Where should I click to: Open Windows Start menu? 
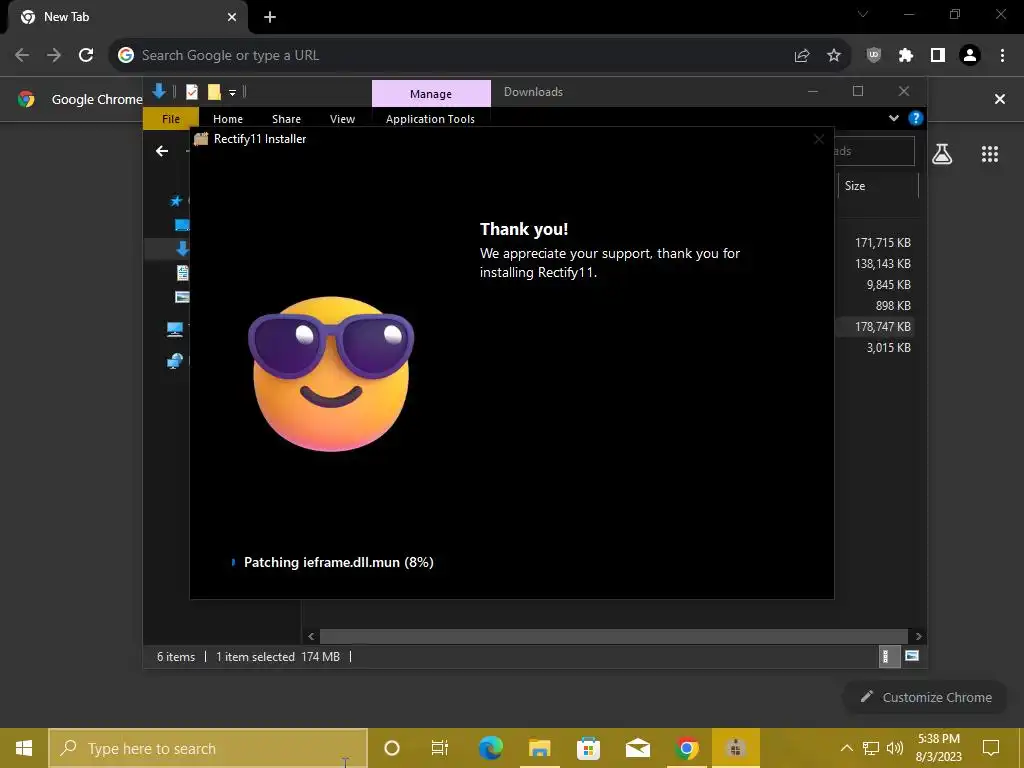coord(24,748)
